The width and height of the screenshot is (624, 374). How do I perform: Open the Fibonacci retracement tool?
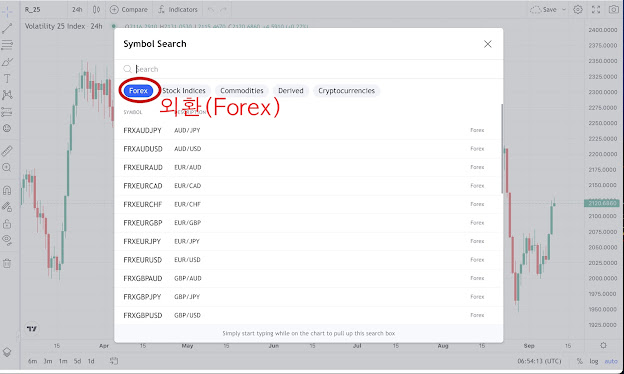click(7, 45)
